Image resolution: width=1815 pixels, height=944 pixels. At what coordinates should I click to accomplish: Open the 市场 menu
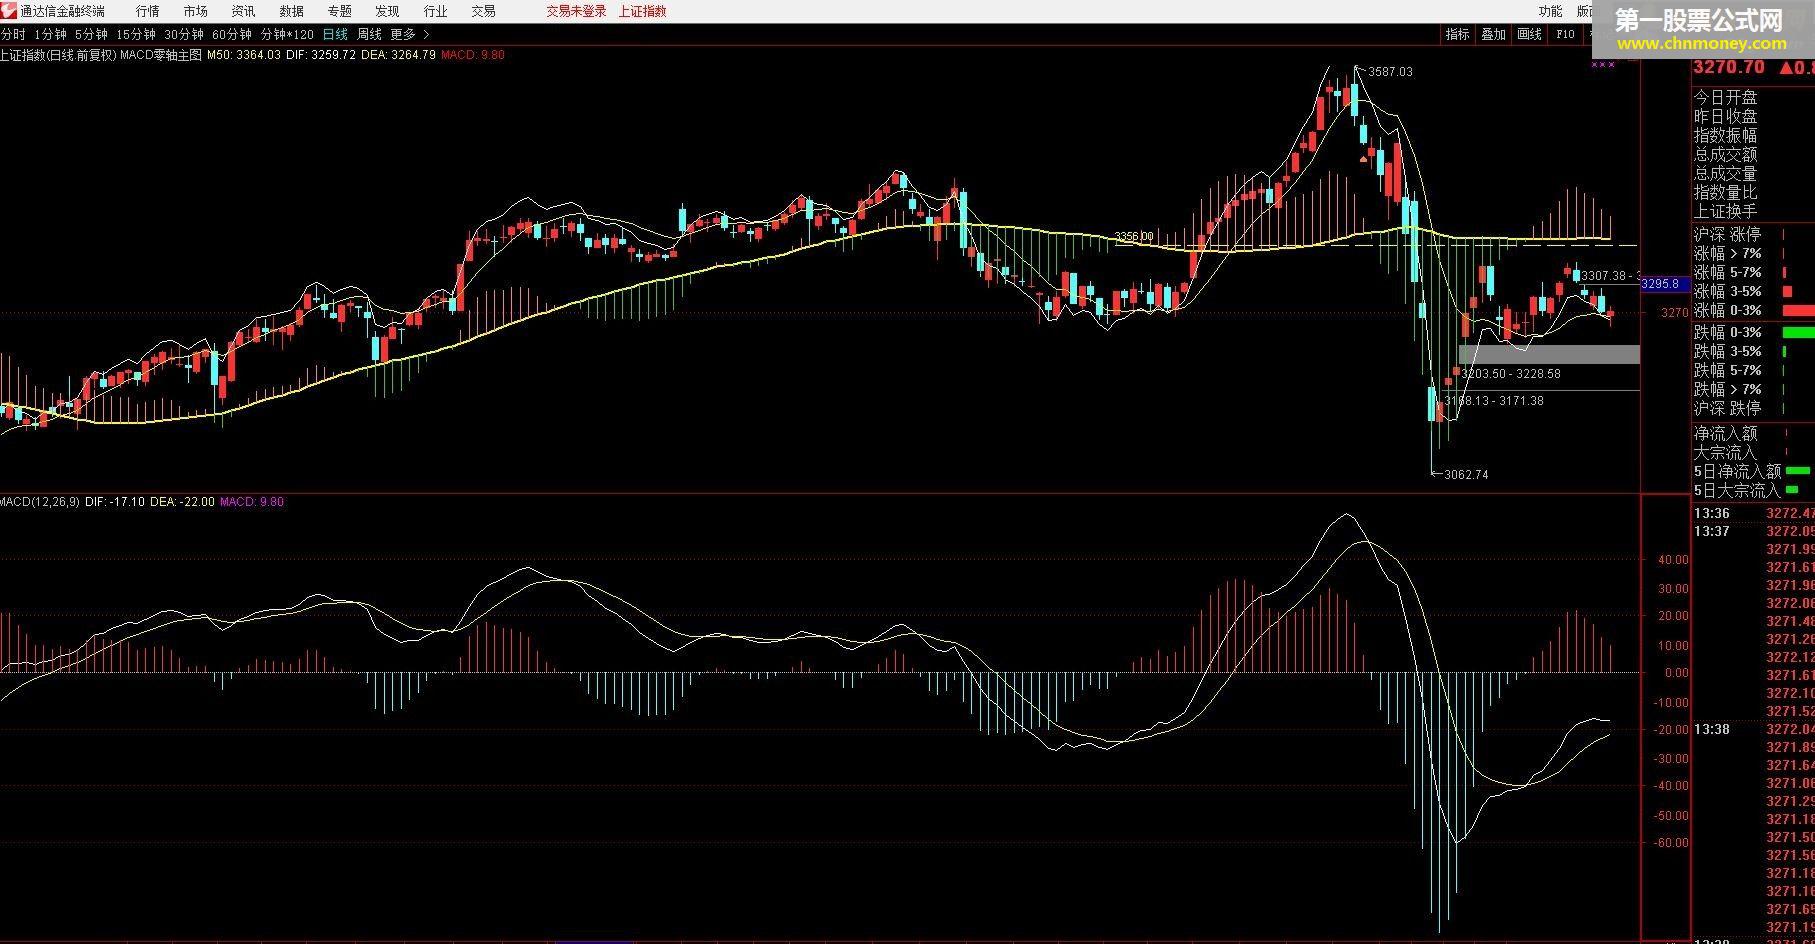tap(195, 11)
